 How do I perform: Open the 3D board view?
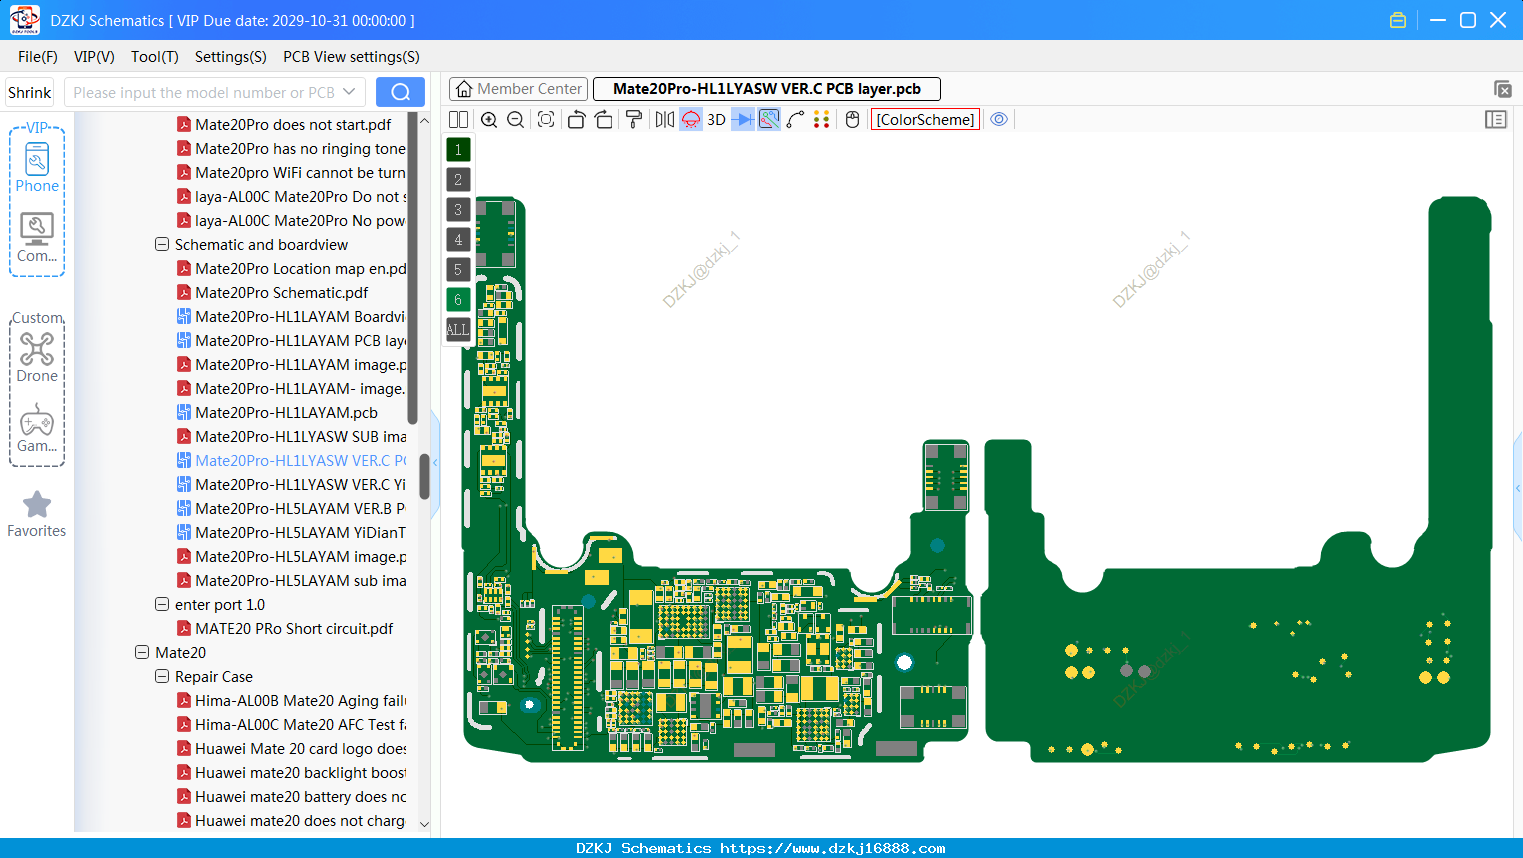point(716,120)
